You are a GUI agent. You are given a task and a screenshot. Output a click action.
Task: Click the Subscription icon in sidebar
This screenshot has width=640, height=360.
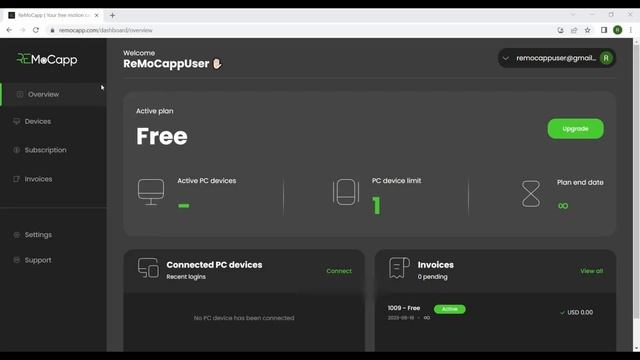(x=16, y=150)
